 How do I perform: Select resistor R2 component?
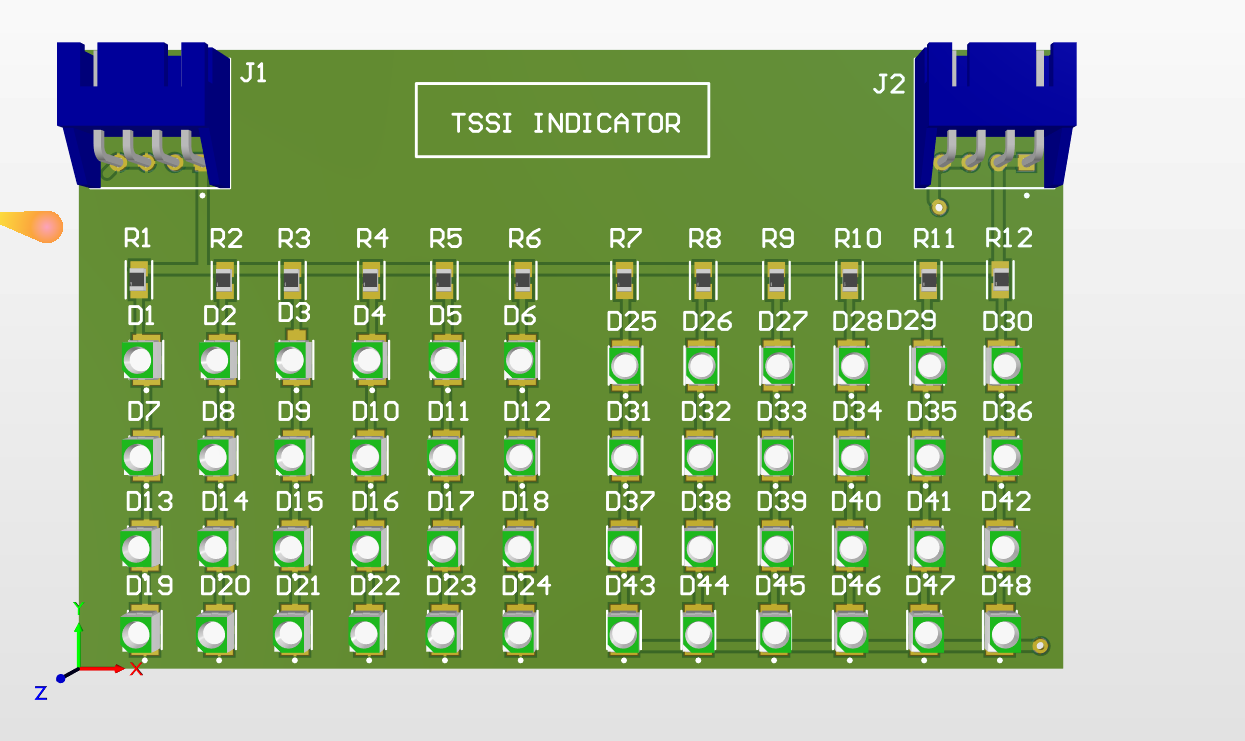click(x=224, y=279)
